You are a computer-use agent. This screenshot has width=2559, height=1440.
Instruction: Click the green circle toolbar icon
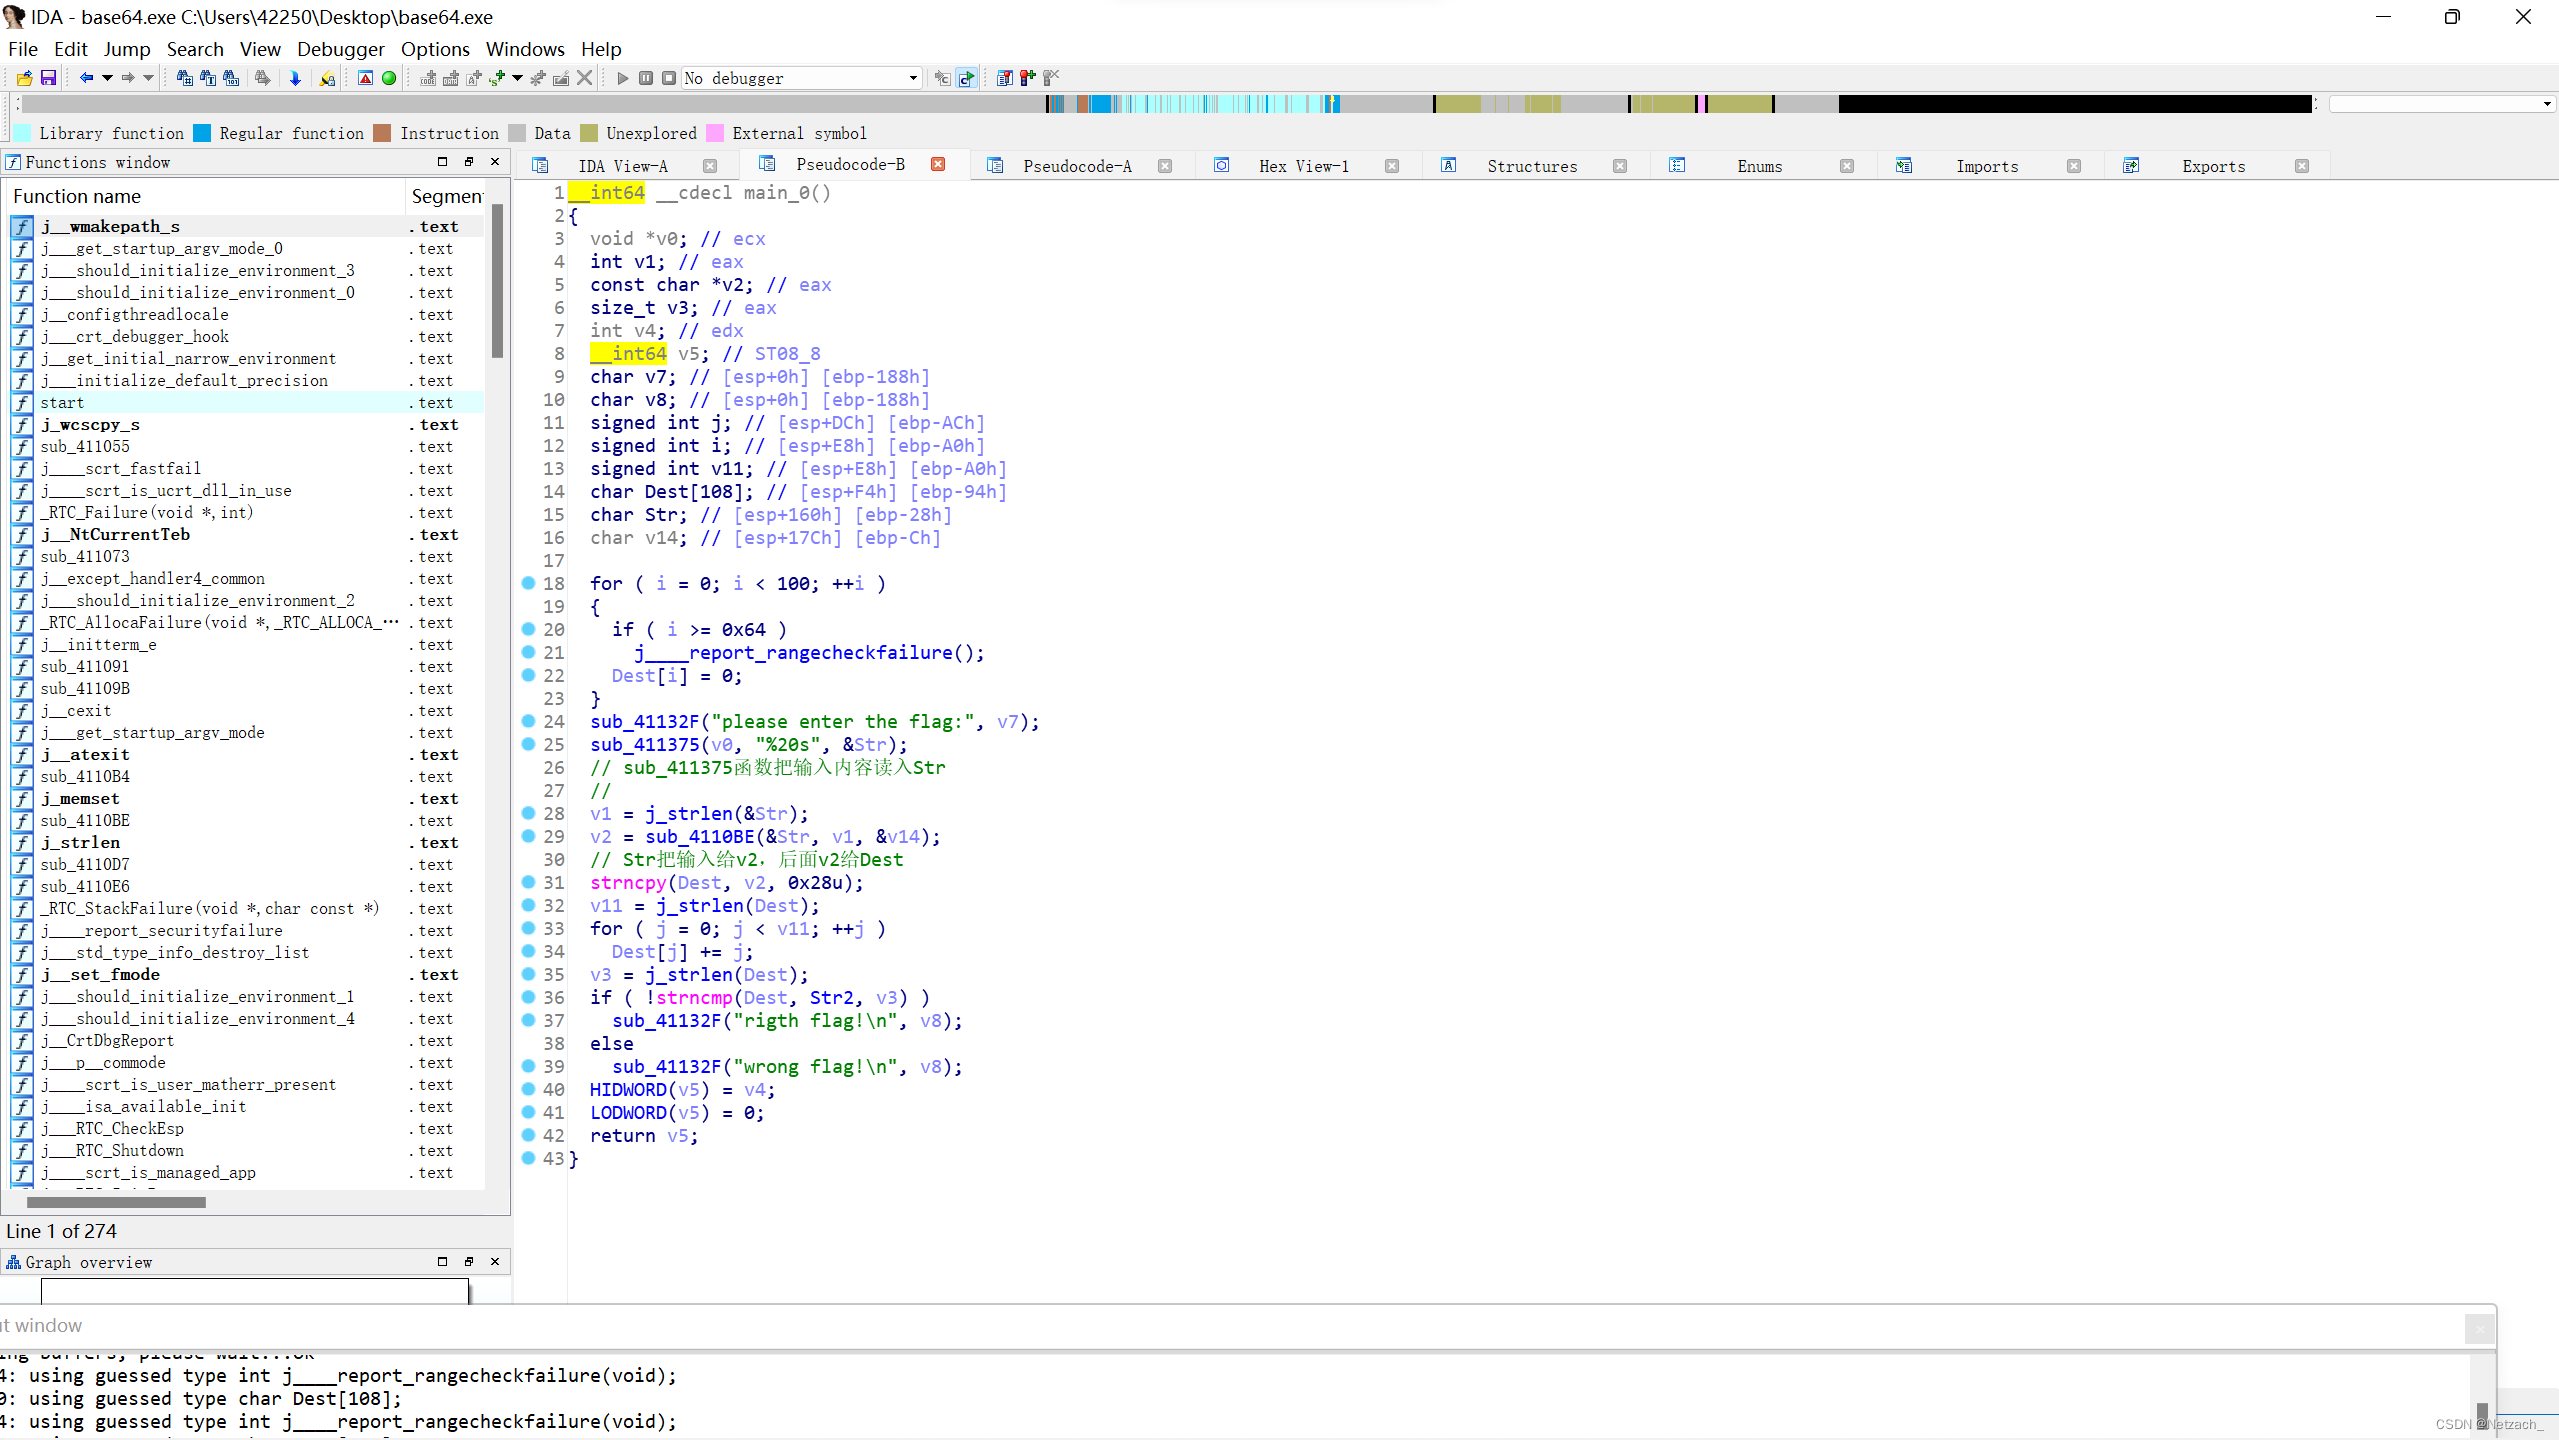(x=389, y=78)
